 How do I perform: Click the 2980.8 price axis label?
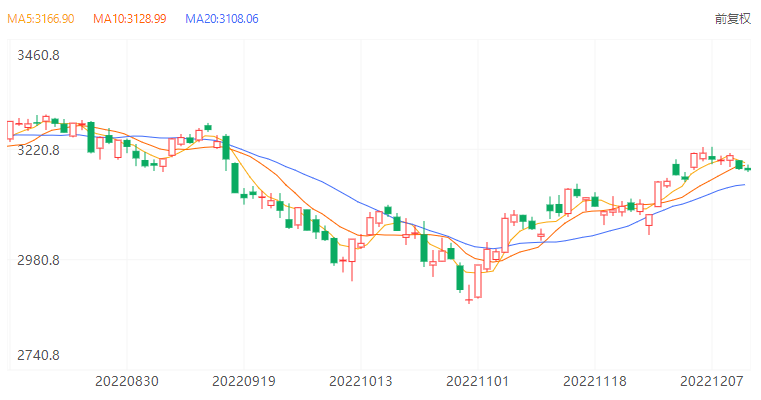click(x=39, y=260)
